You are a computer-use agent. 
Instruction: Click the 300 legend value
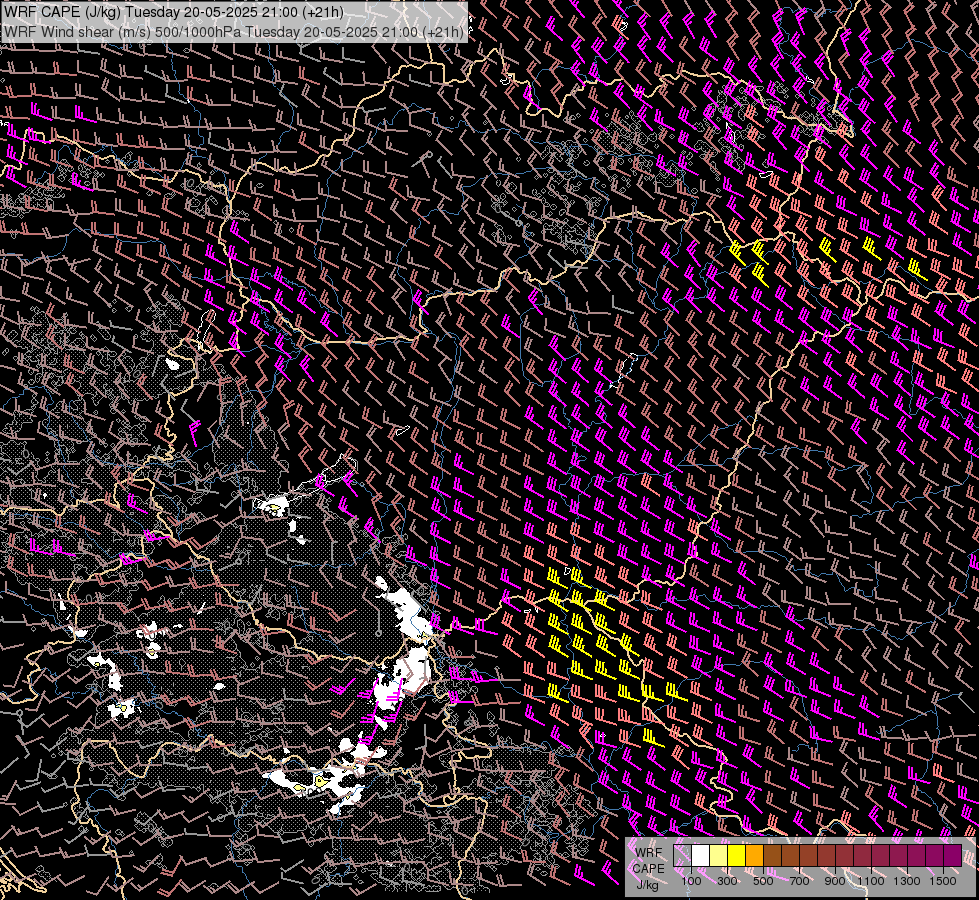[x=727, y=881]
